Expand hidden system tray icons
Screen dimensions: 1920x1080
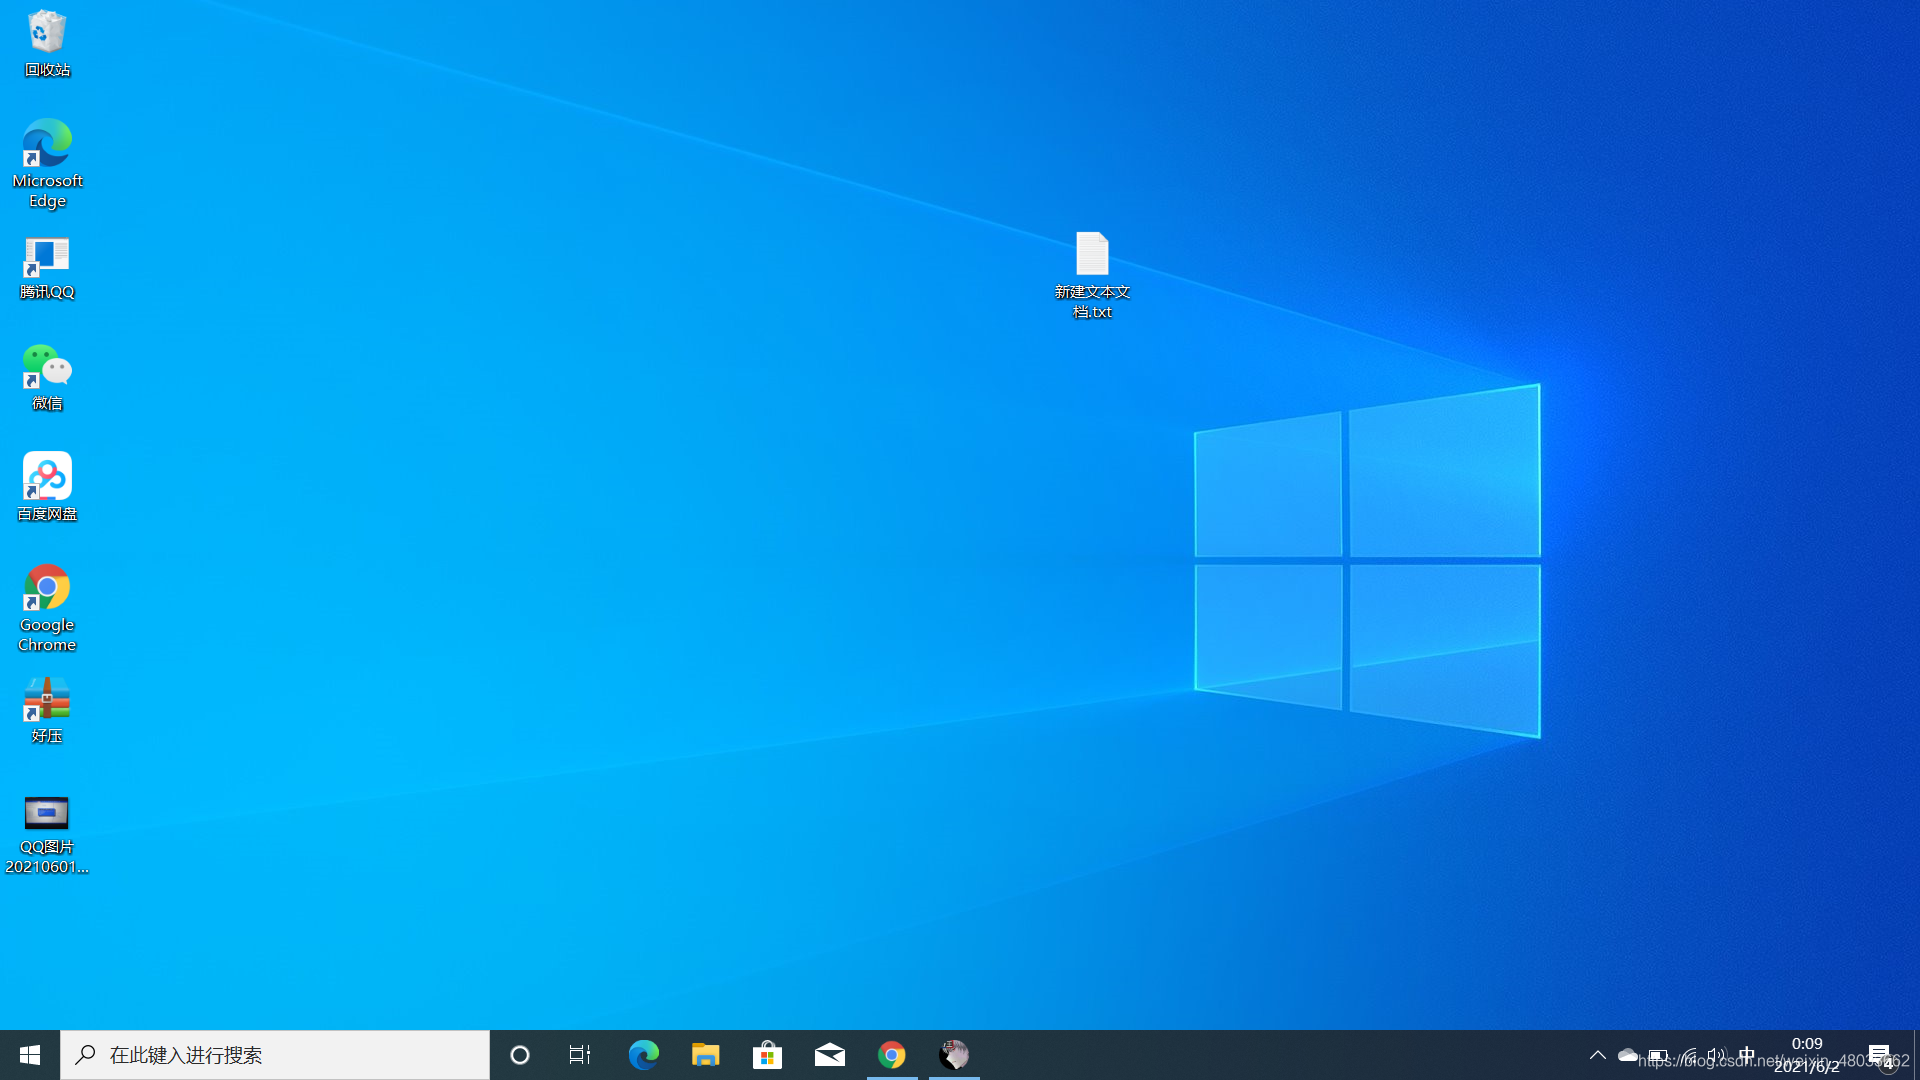(1598, 1055)
